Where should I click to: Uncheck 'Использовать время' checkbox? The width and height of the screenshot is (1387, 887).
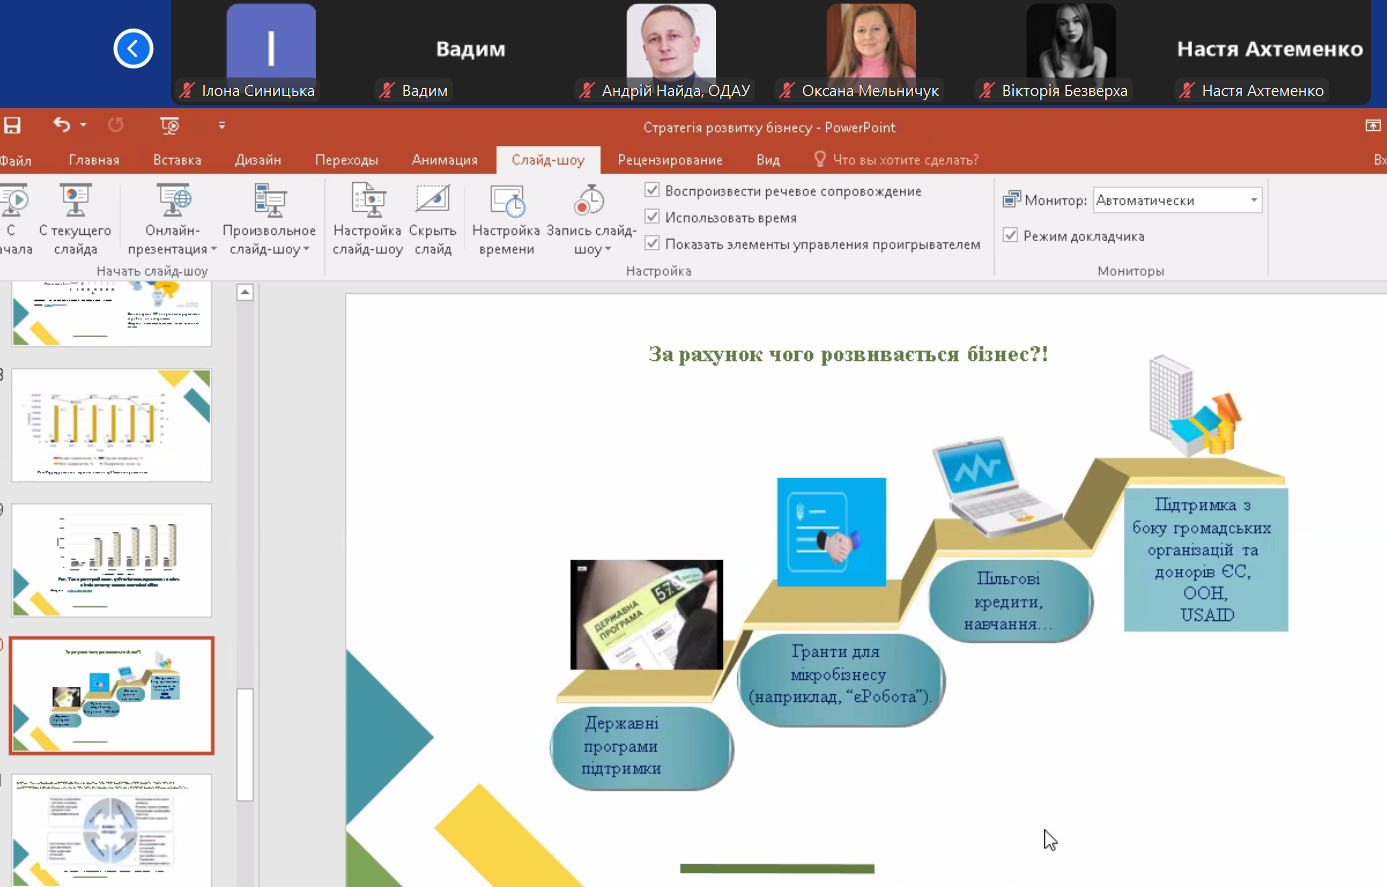[x=652, y=217]
